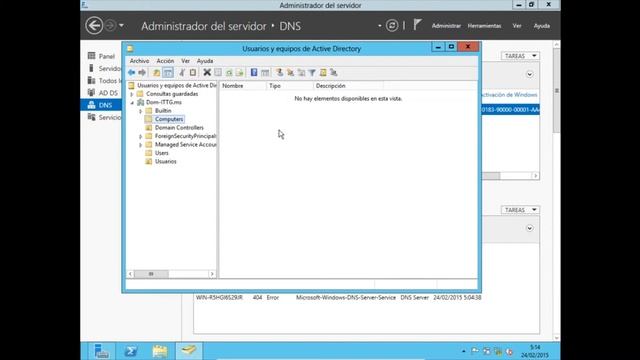The width and height of the screenshot is (640, 360).
Task: Select the Consultas guardadas folder
Action: (x=172, y=94)
